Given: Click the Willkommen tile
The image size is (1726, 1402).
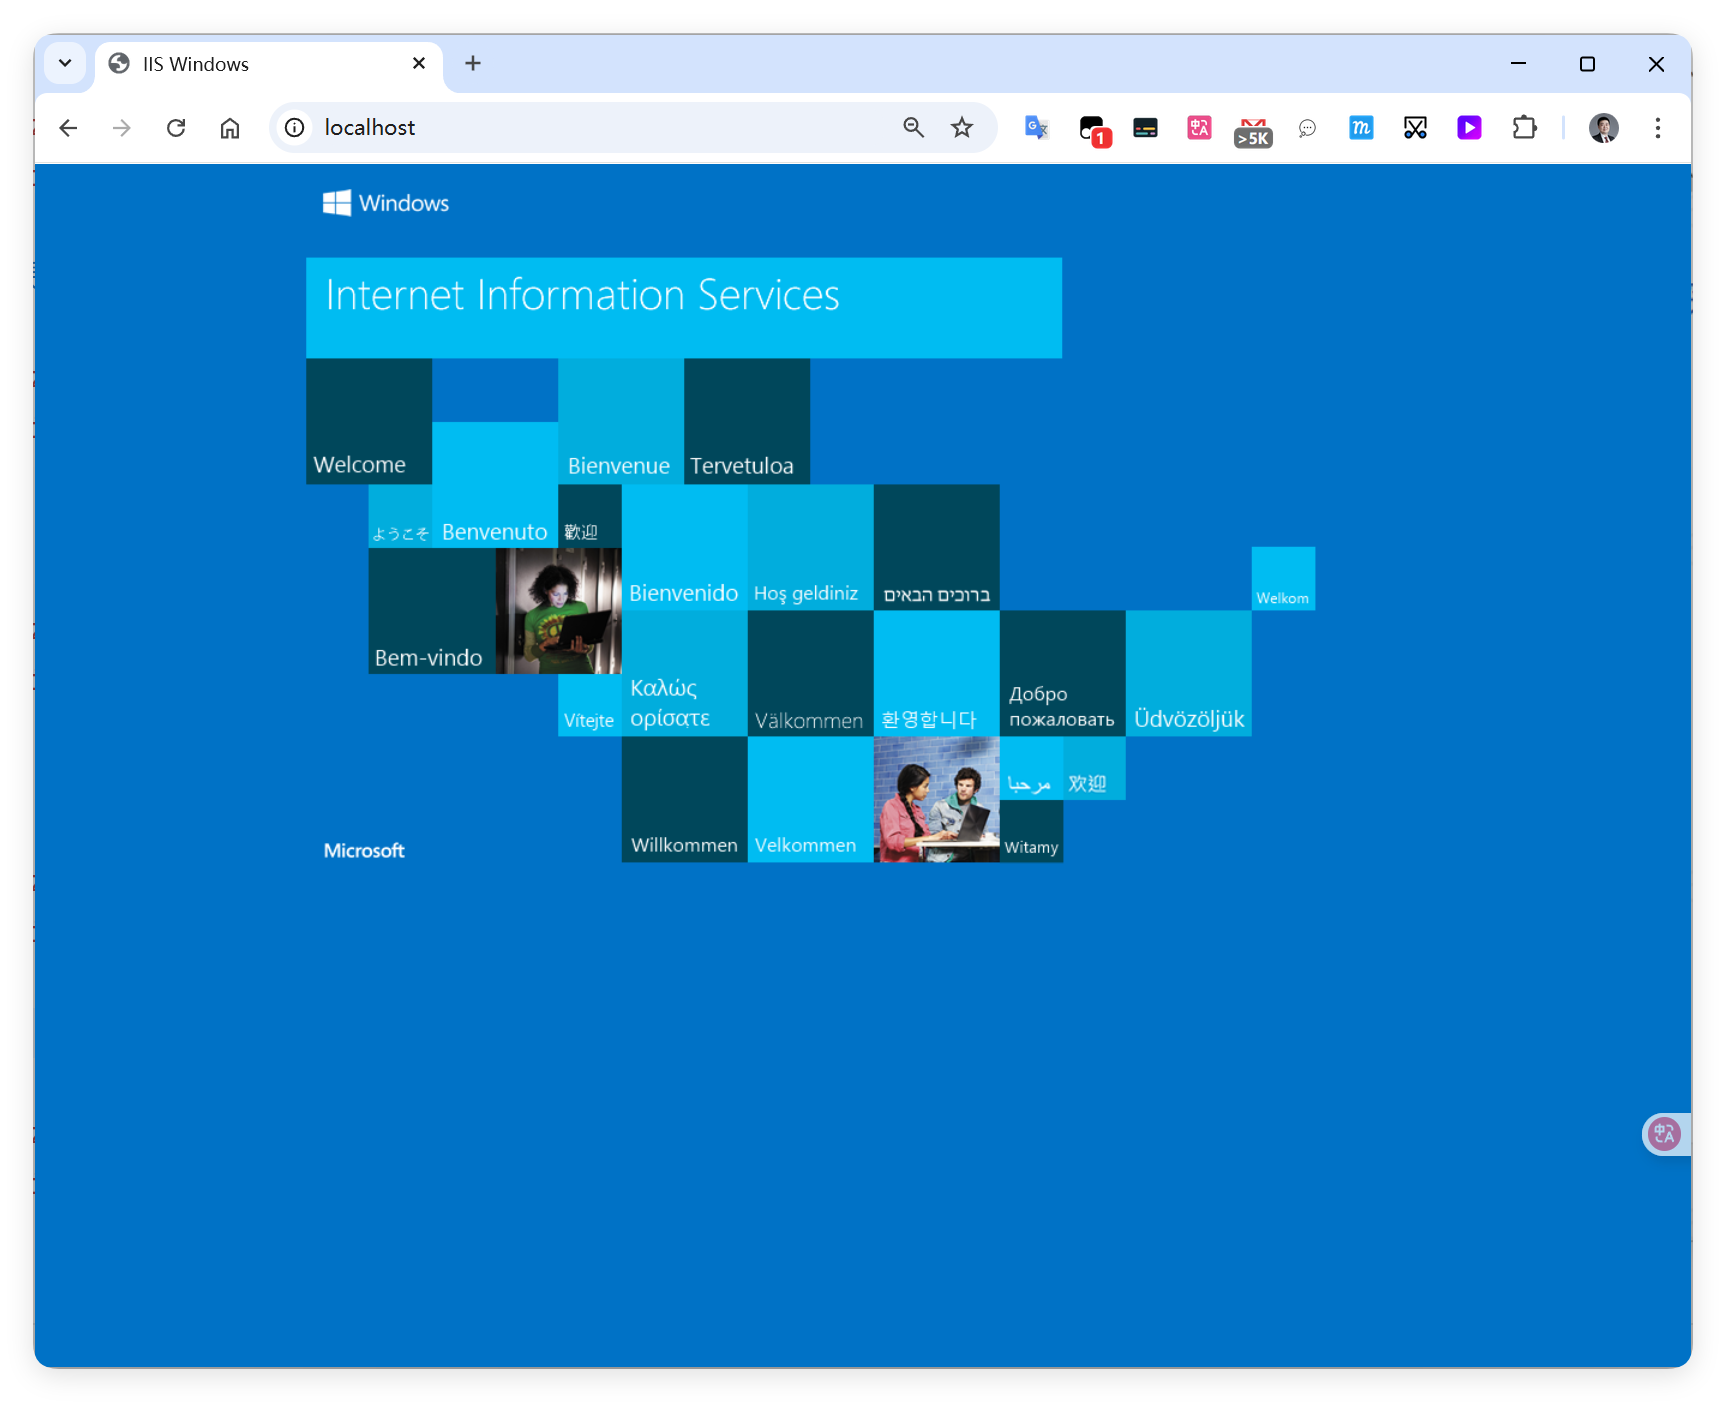Looking at the screenshot, I should [684, 799].
